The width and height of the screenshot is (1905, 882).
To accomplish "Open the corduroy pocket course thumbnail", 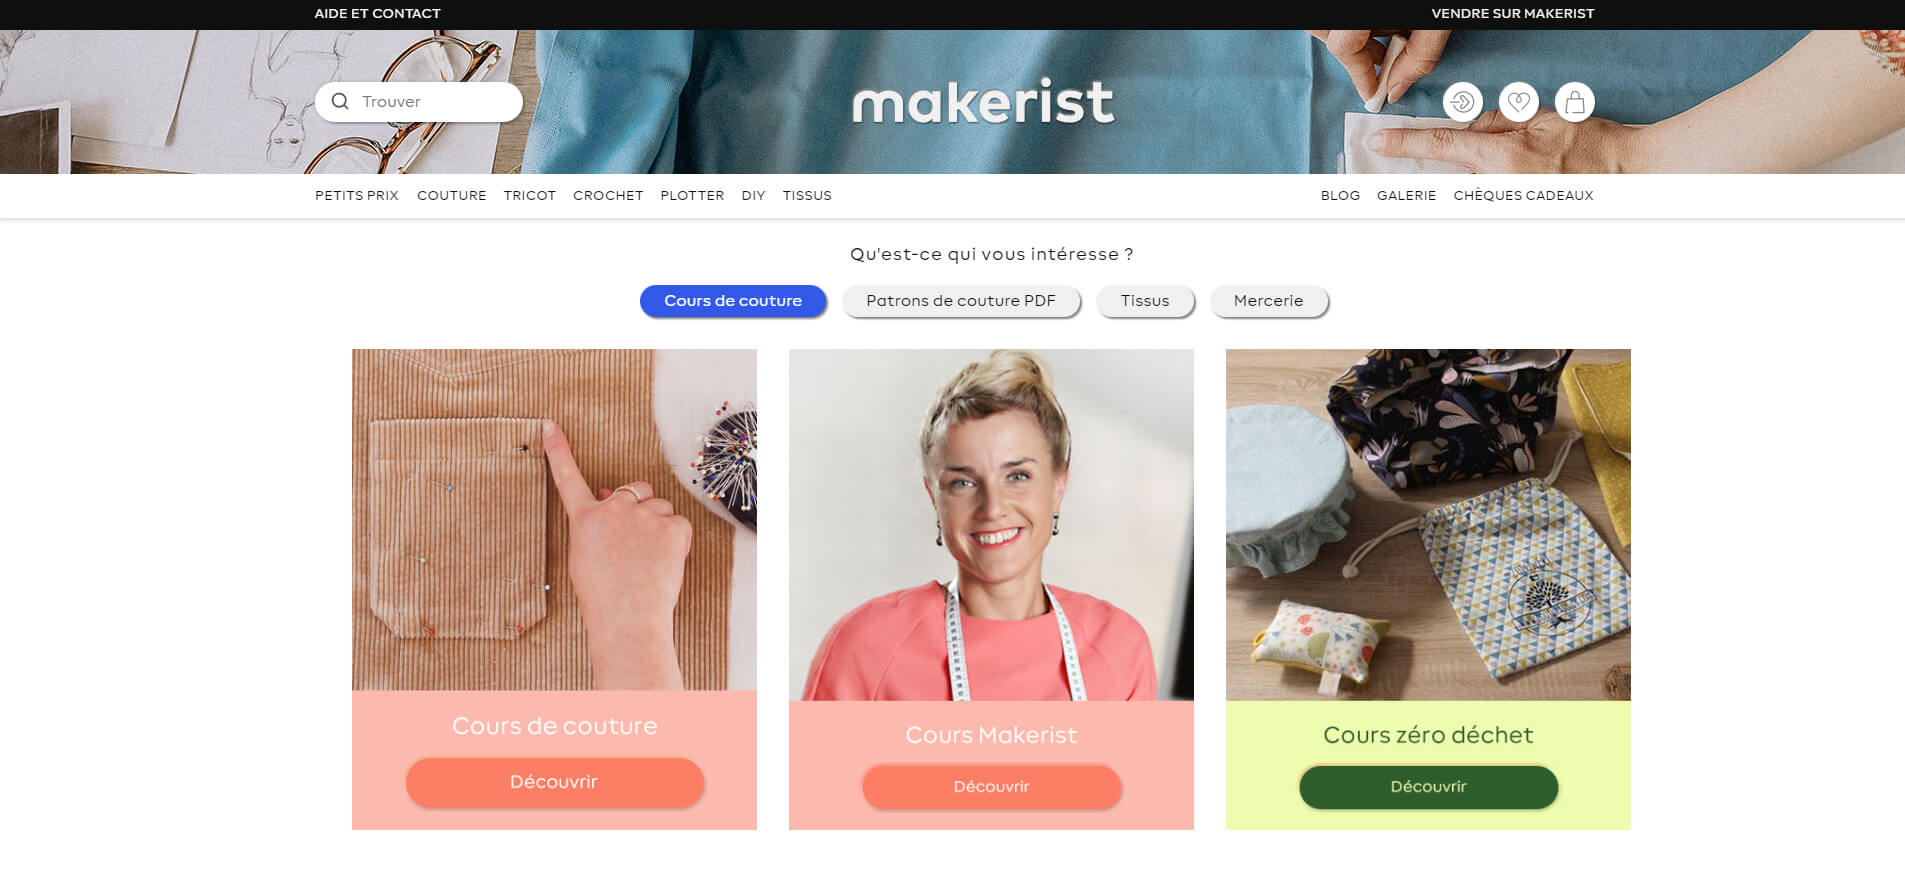I will (554, 520).
